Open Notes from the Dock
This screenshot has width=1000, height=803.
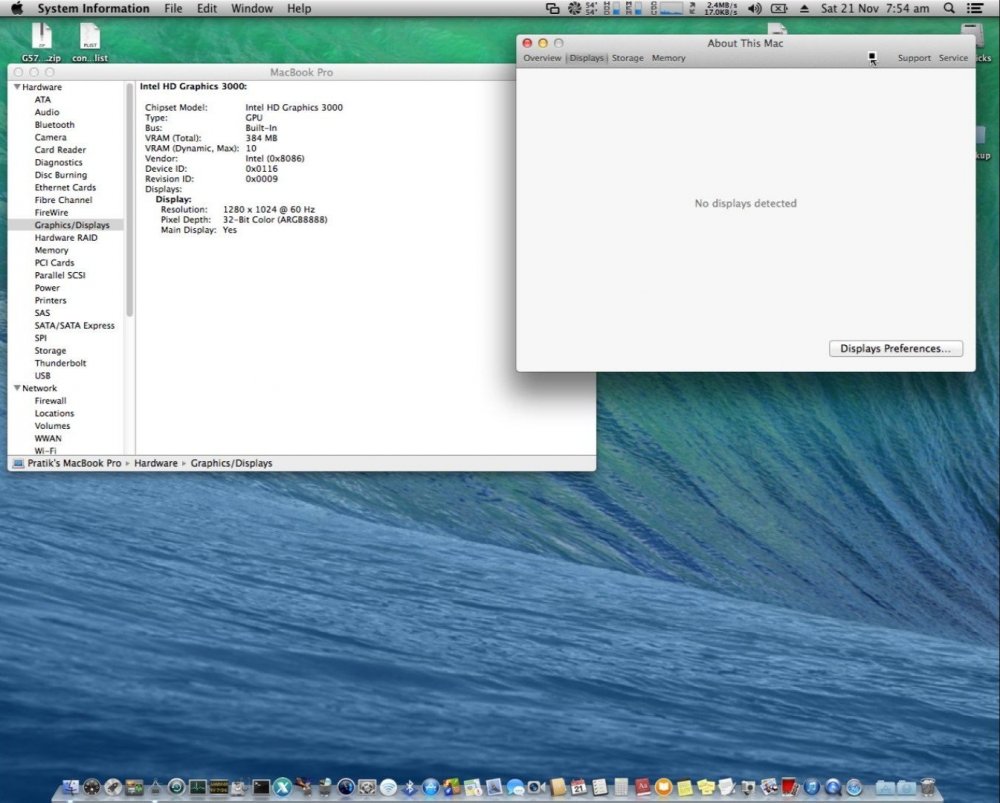[685, 787]
